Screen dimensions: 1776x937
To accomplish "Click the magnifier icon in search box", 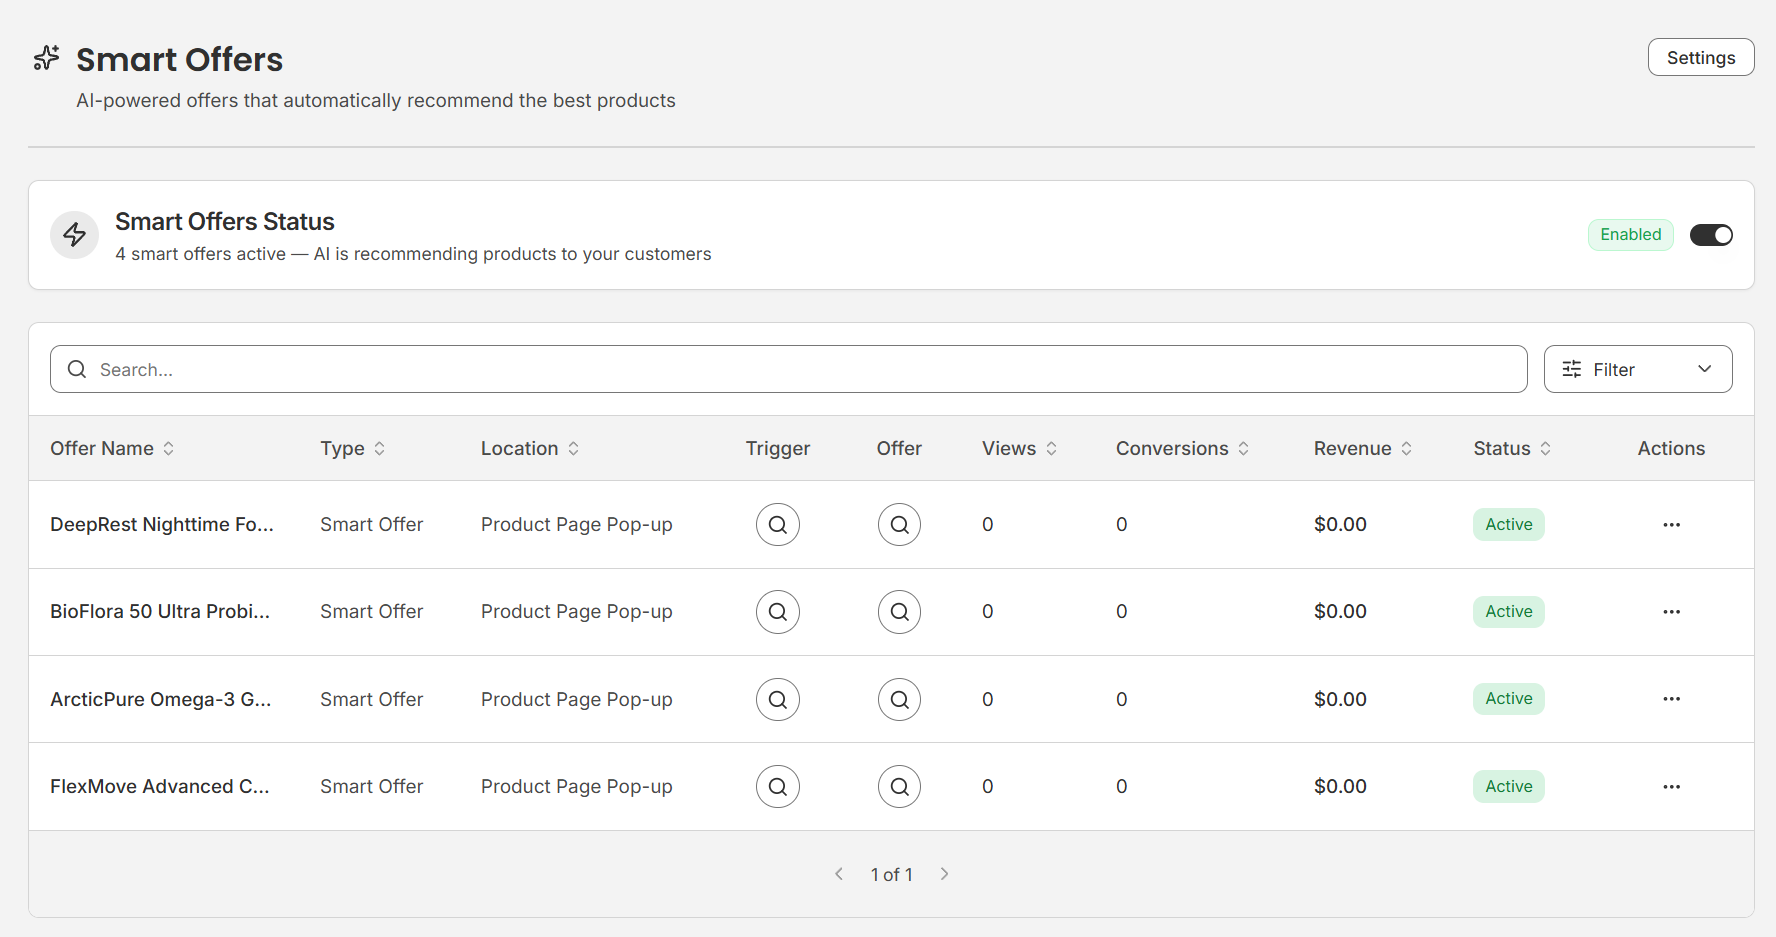I will tap(77, 369).
